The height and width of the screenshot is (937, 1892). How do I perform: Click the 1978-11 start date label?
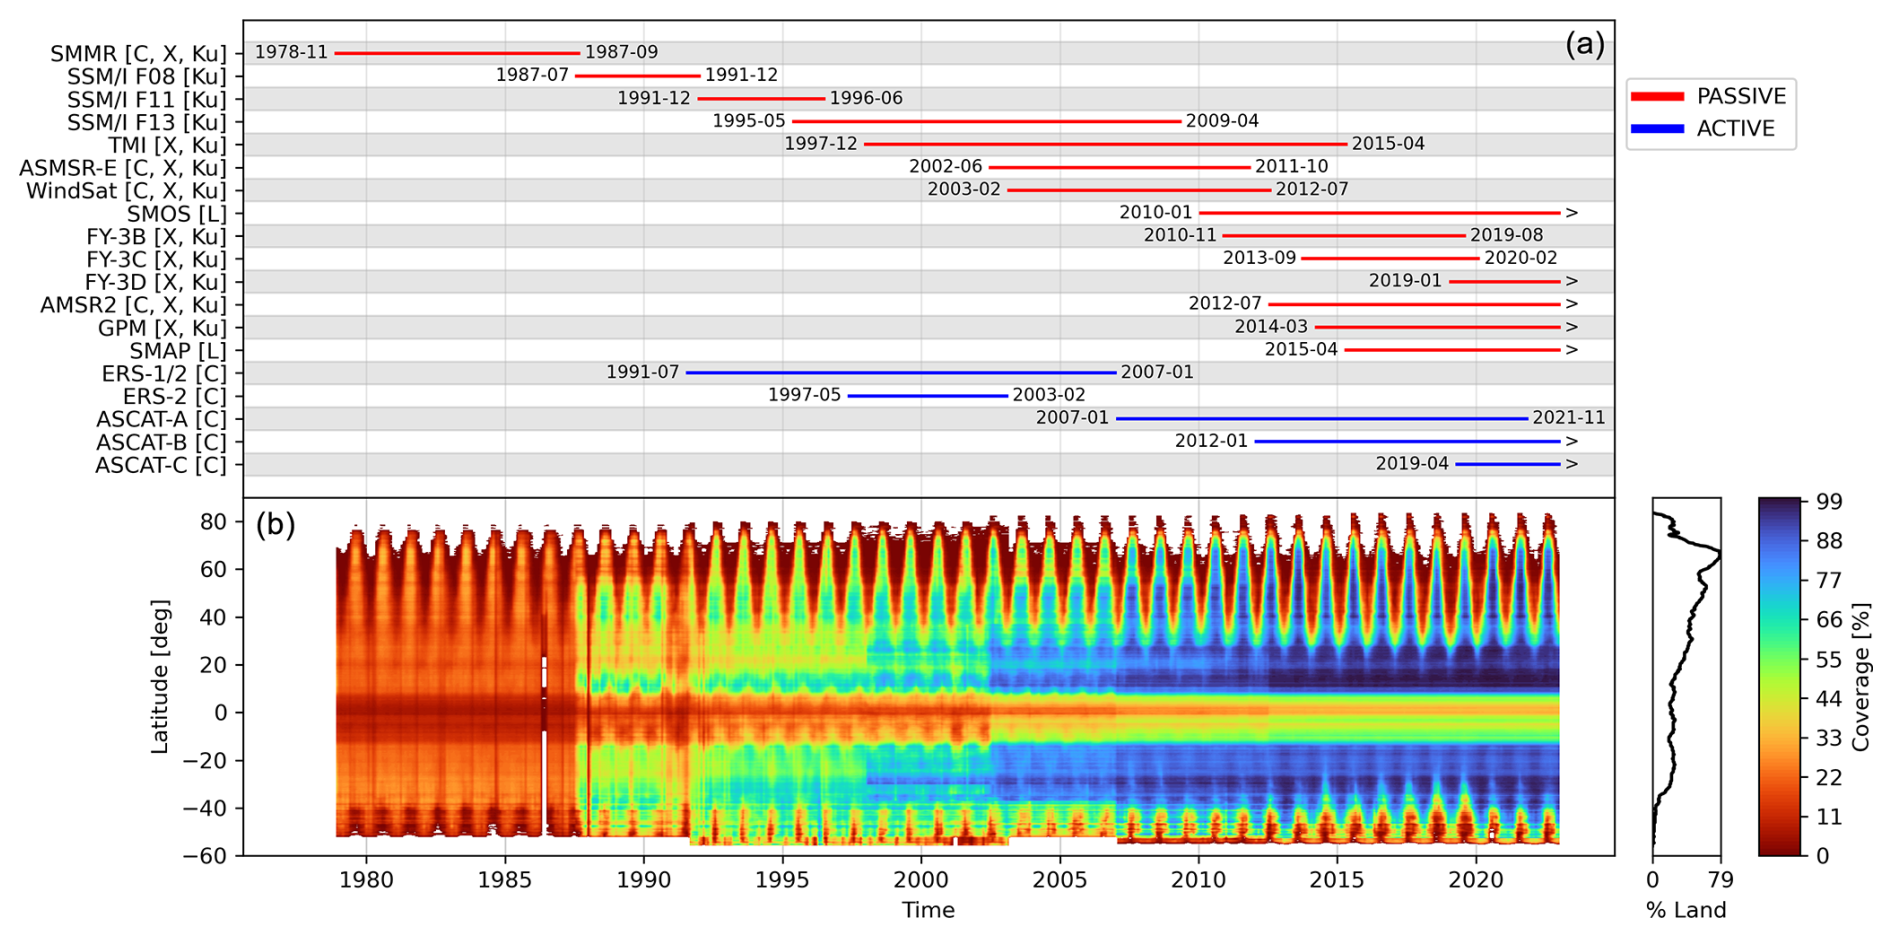(291, 52)
